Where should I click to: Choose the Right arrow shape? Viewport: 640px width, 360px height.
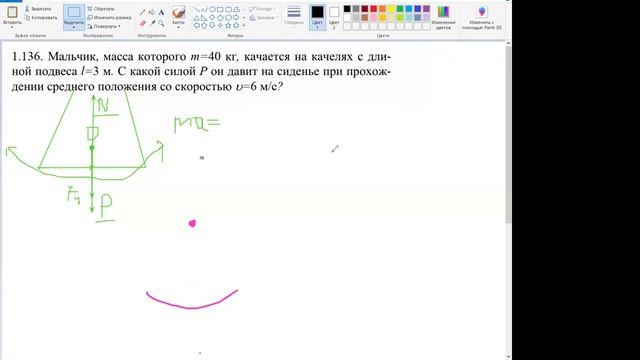coord(236,18)
